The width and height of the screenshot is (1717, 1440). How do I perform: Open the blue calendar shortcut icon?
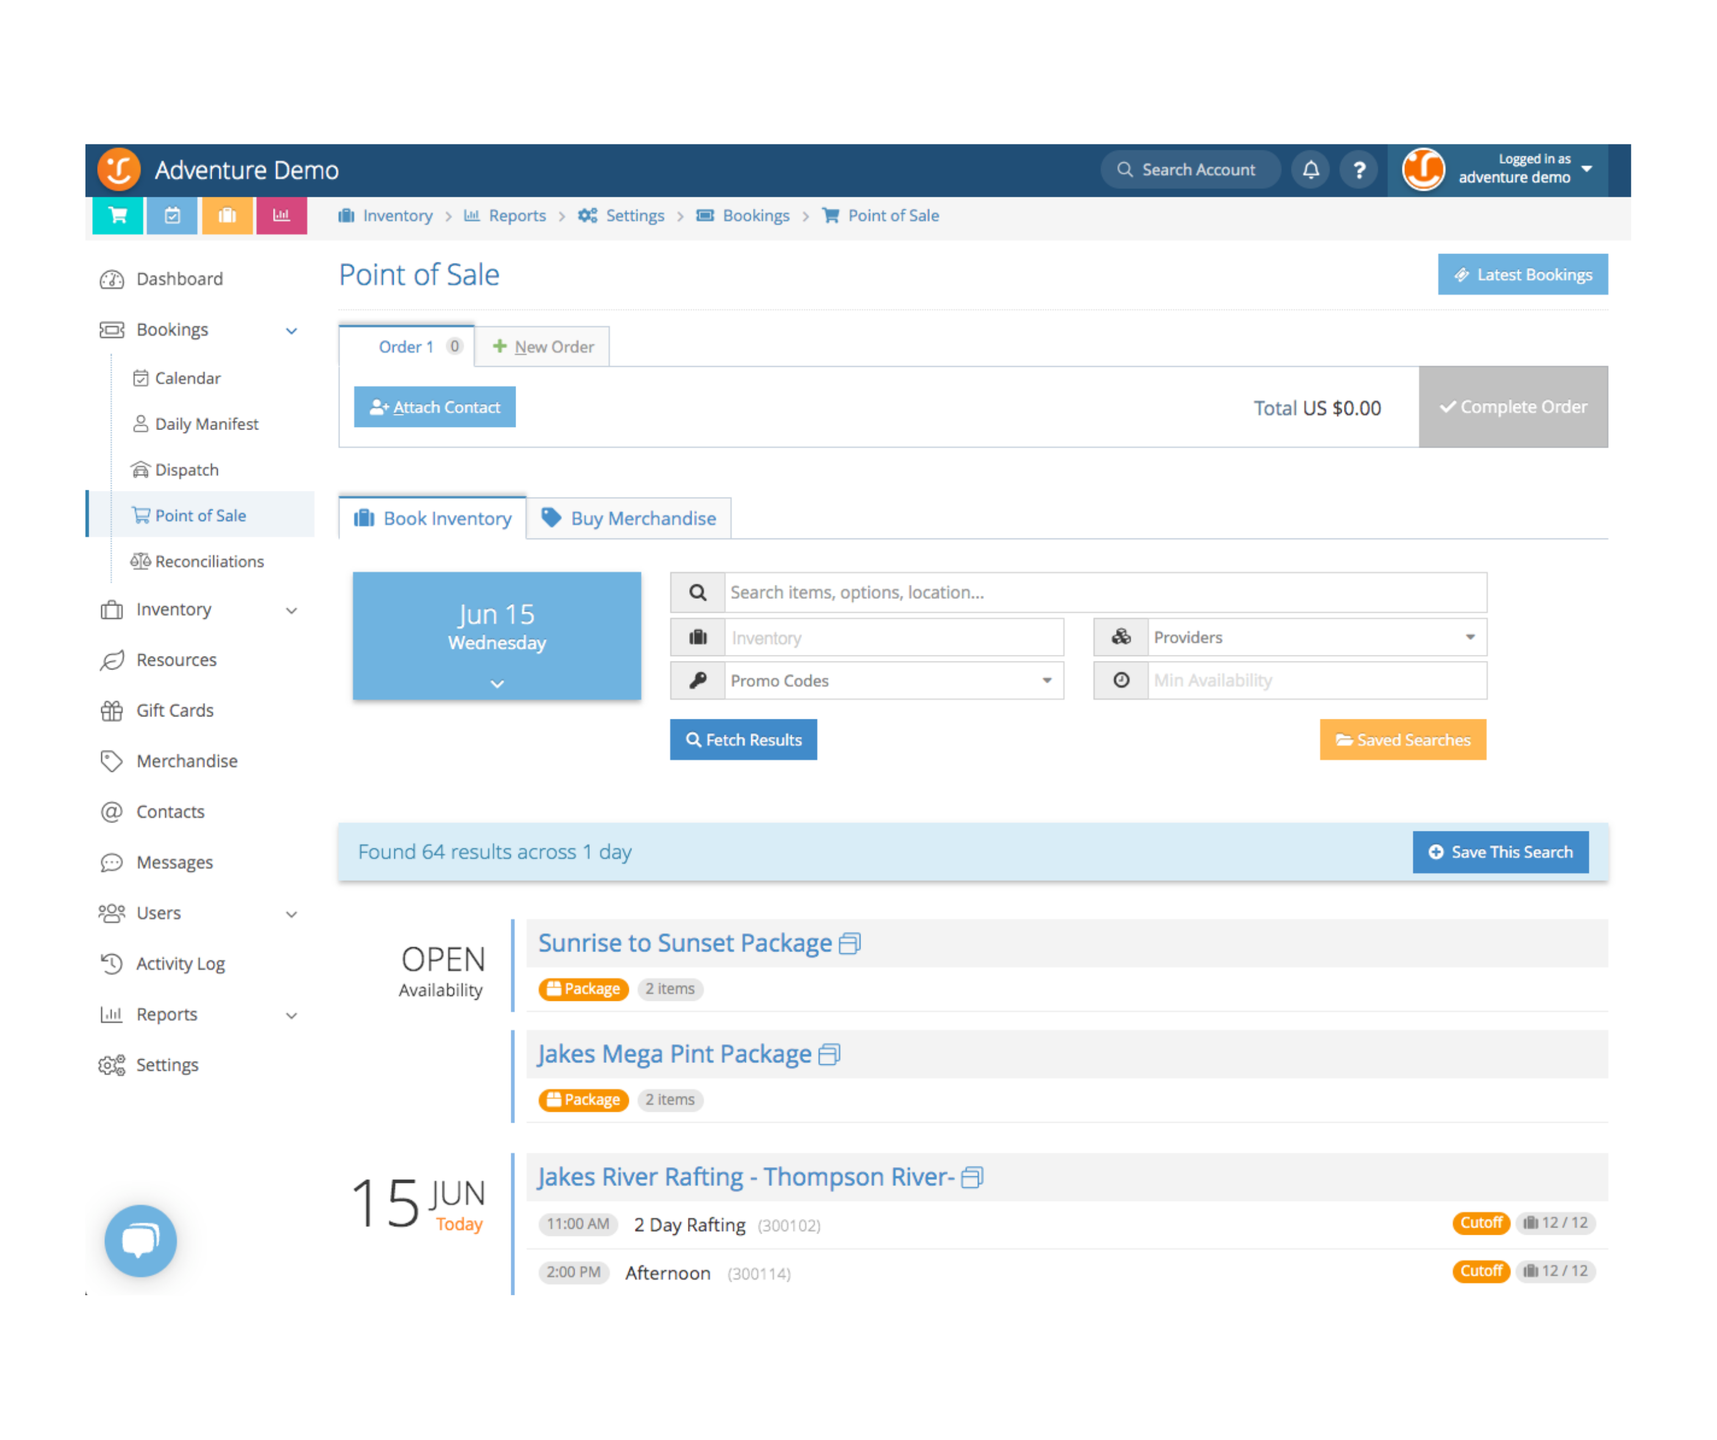(172, 216)
